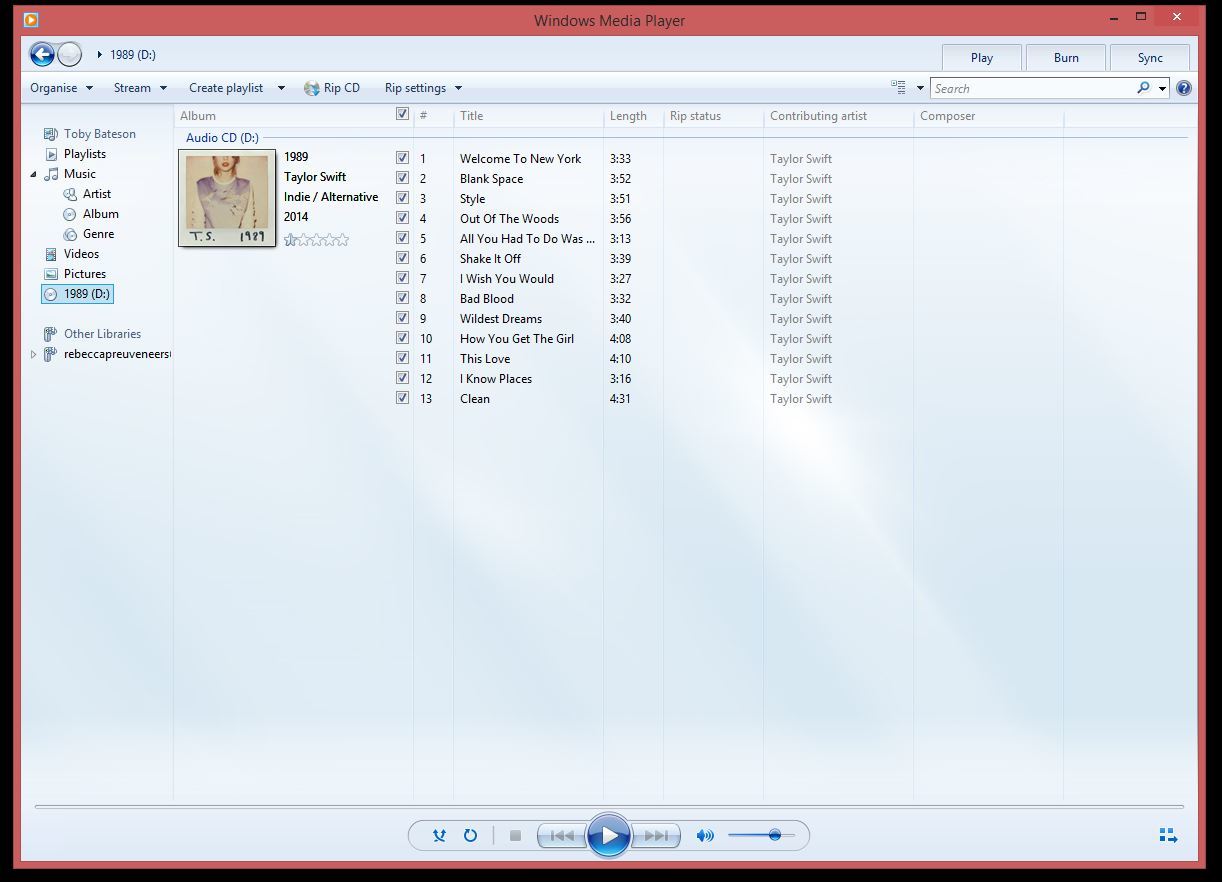Select Album under Music
The height and width of the screenshot is (882, 1222).
point(101,214)
